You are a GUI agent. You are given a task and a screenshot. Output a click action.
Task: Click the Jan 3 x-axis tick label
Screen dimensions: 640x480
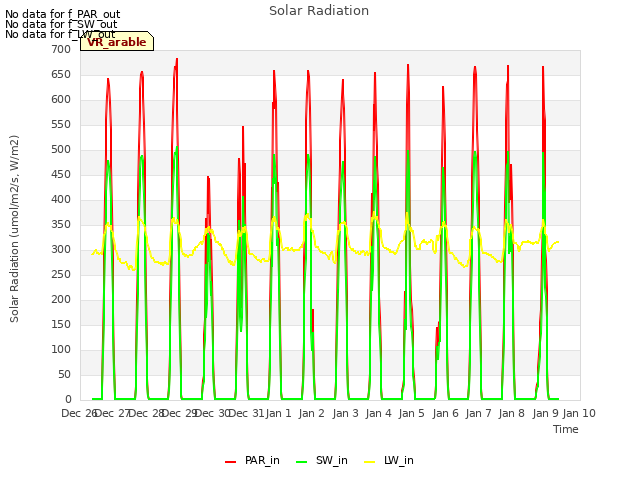coord(345,413)
